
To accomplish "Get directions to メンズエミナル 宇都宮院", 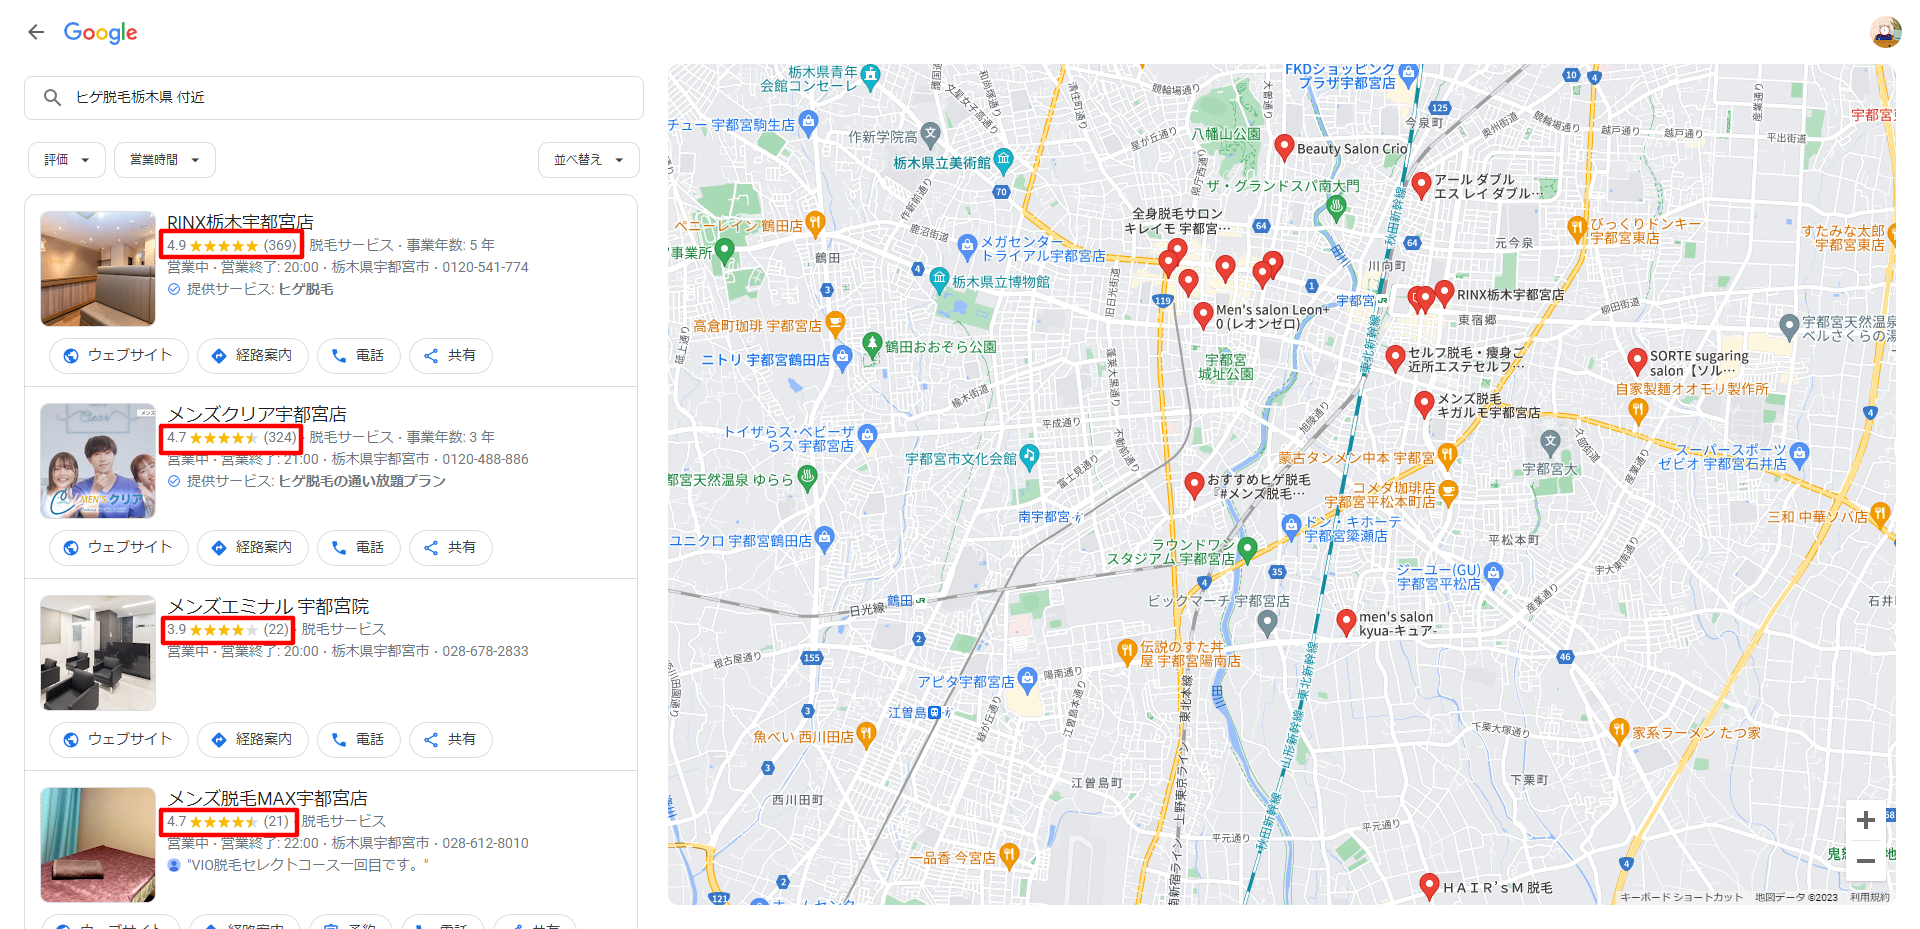I will (252, 739).
